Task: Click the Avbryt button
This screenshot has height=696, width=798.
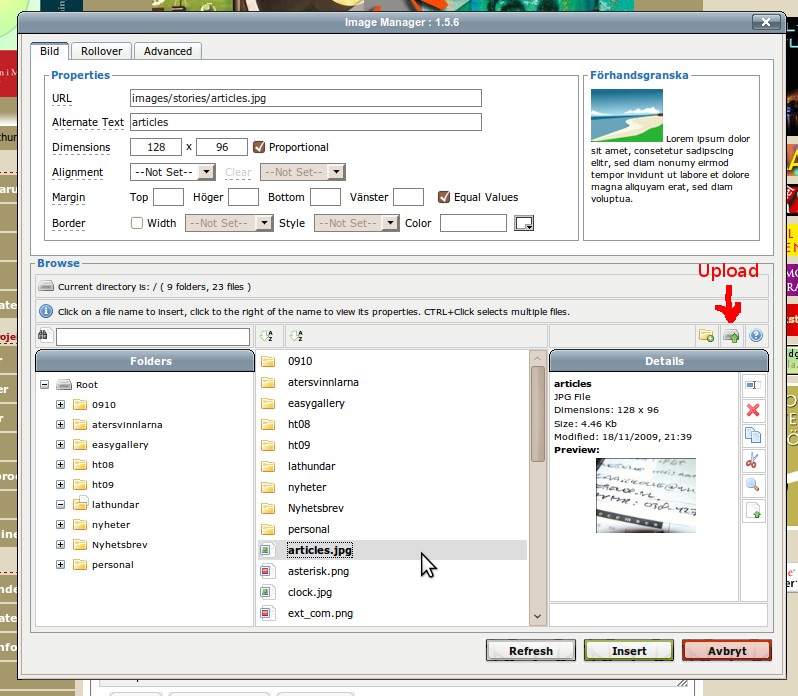Action: coord(727,651)
